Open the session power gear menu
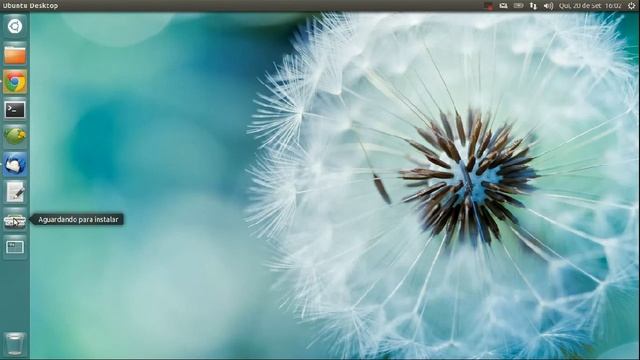Viewport: 640px width, 360px height. (x=631, y=6)
